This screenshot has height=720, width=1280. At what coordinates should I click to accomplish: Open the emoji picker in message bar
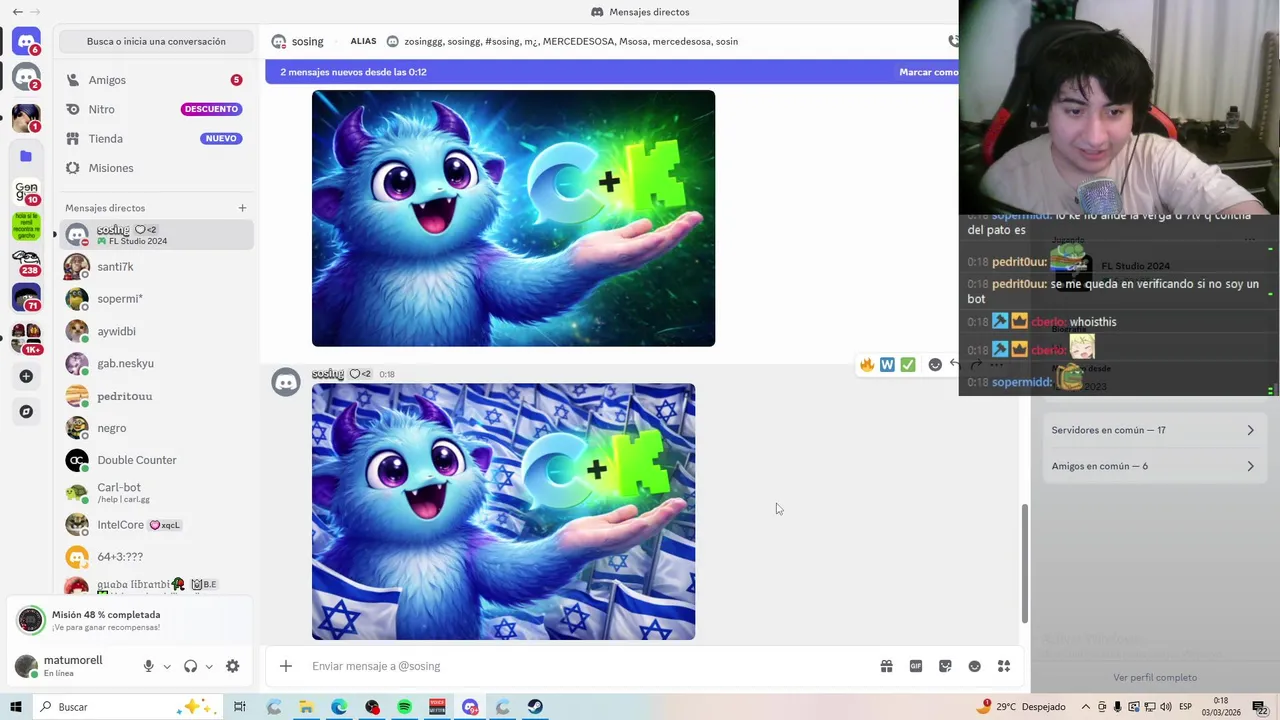pos(974,666)
